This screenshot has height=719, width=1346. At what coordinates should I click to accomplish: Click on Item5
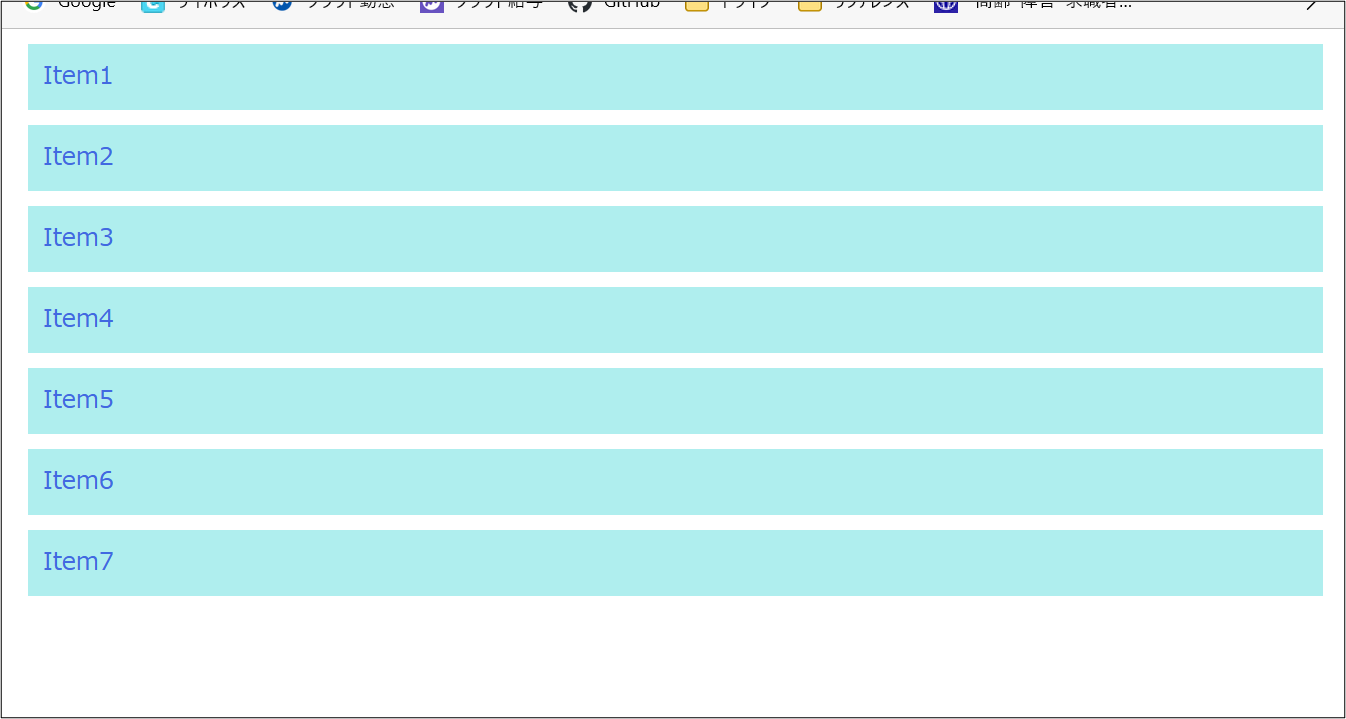[675, 401]
